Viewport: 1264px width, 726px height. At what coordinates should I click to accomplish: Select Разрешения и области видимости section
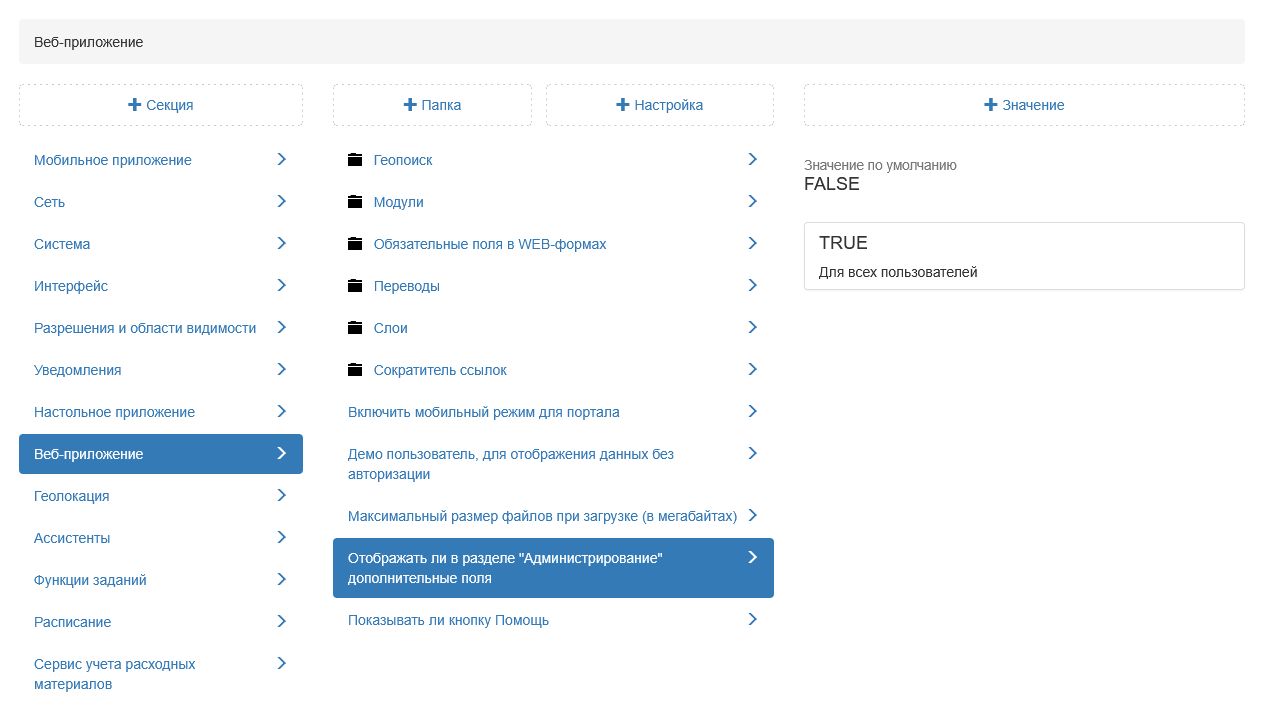[145, 328]
